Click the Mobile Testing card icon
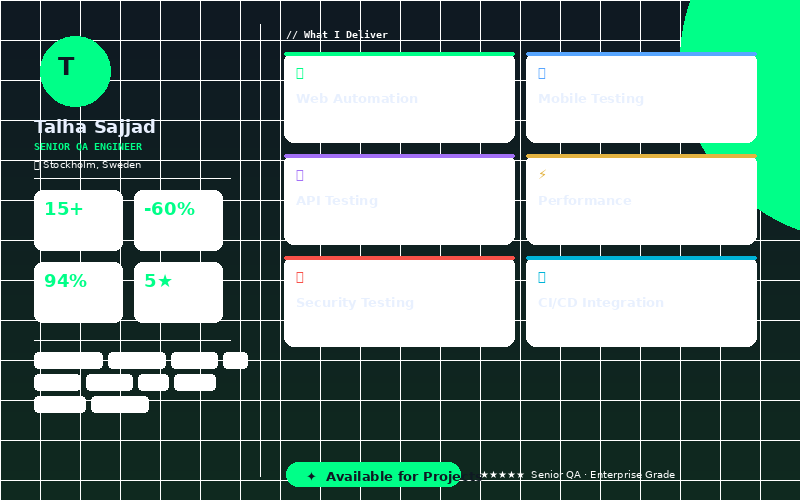The height and width of the screenshot is (500, 800). 541,73
